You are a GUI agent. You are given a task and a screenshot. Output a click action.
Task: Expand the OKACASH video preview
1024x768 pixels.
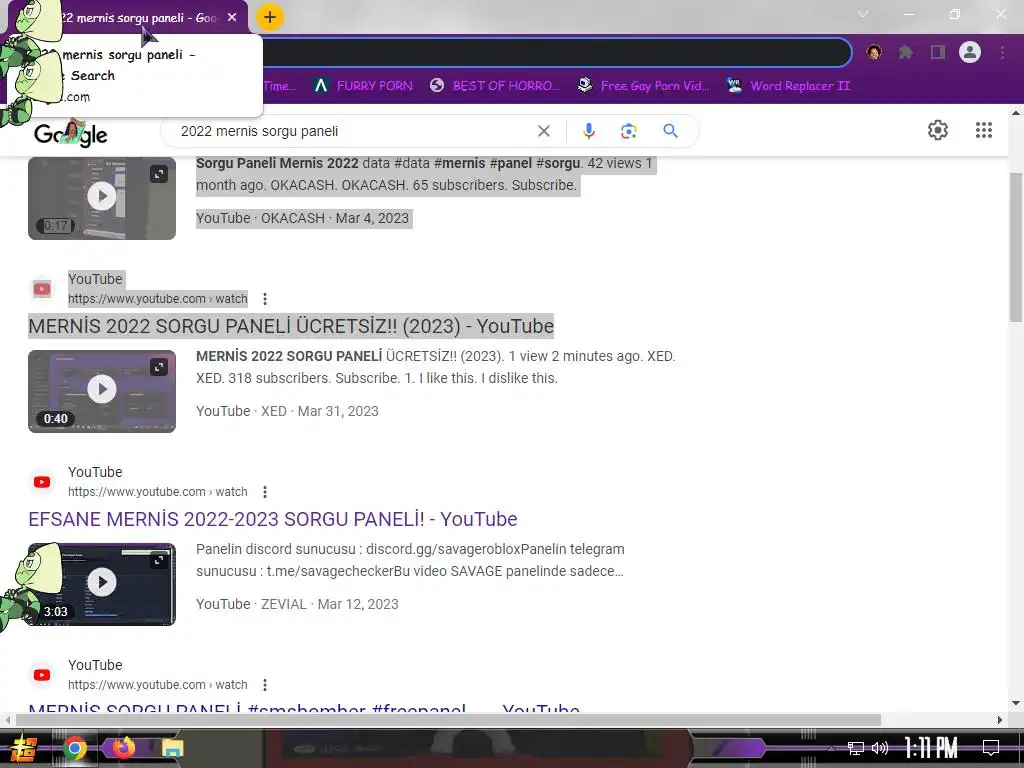159,174
